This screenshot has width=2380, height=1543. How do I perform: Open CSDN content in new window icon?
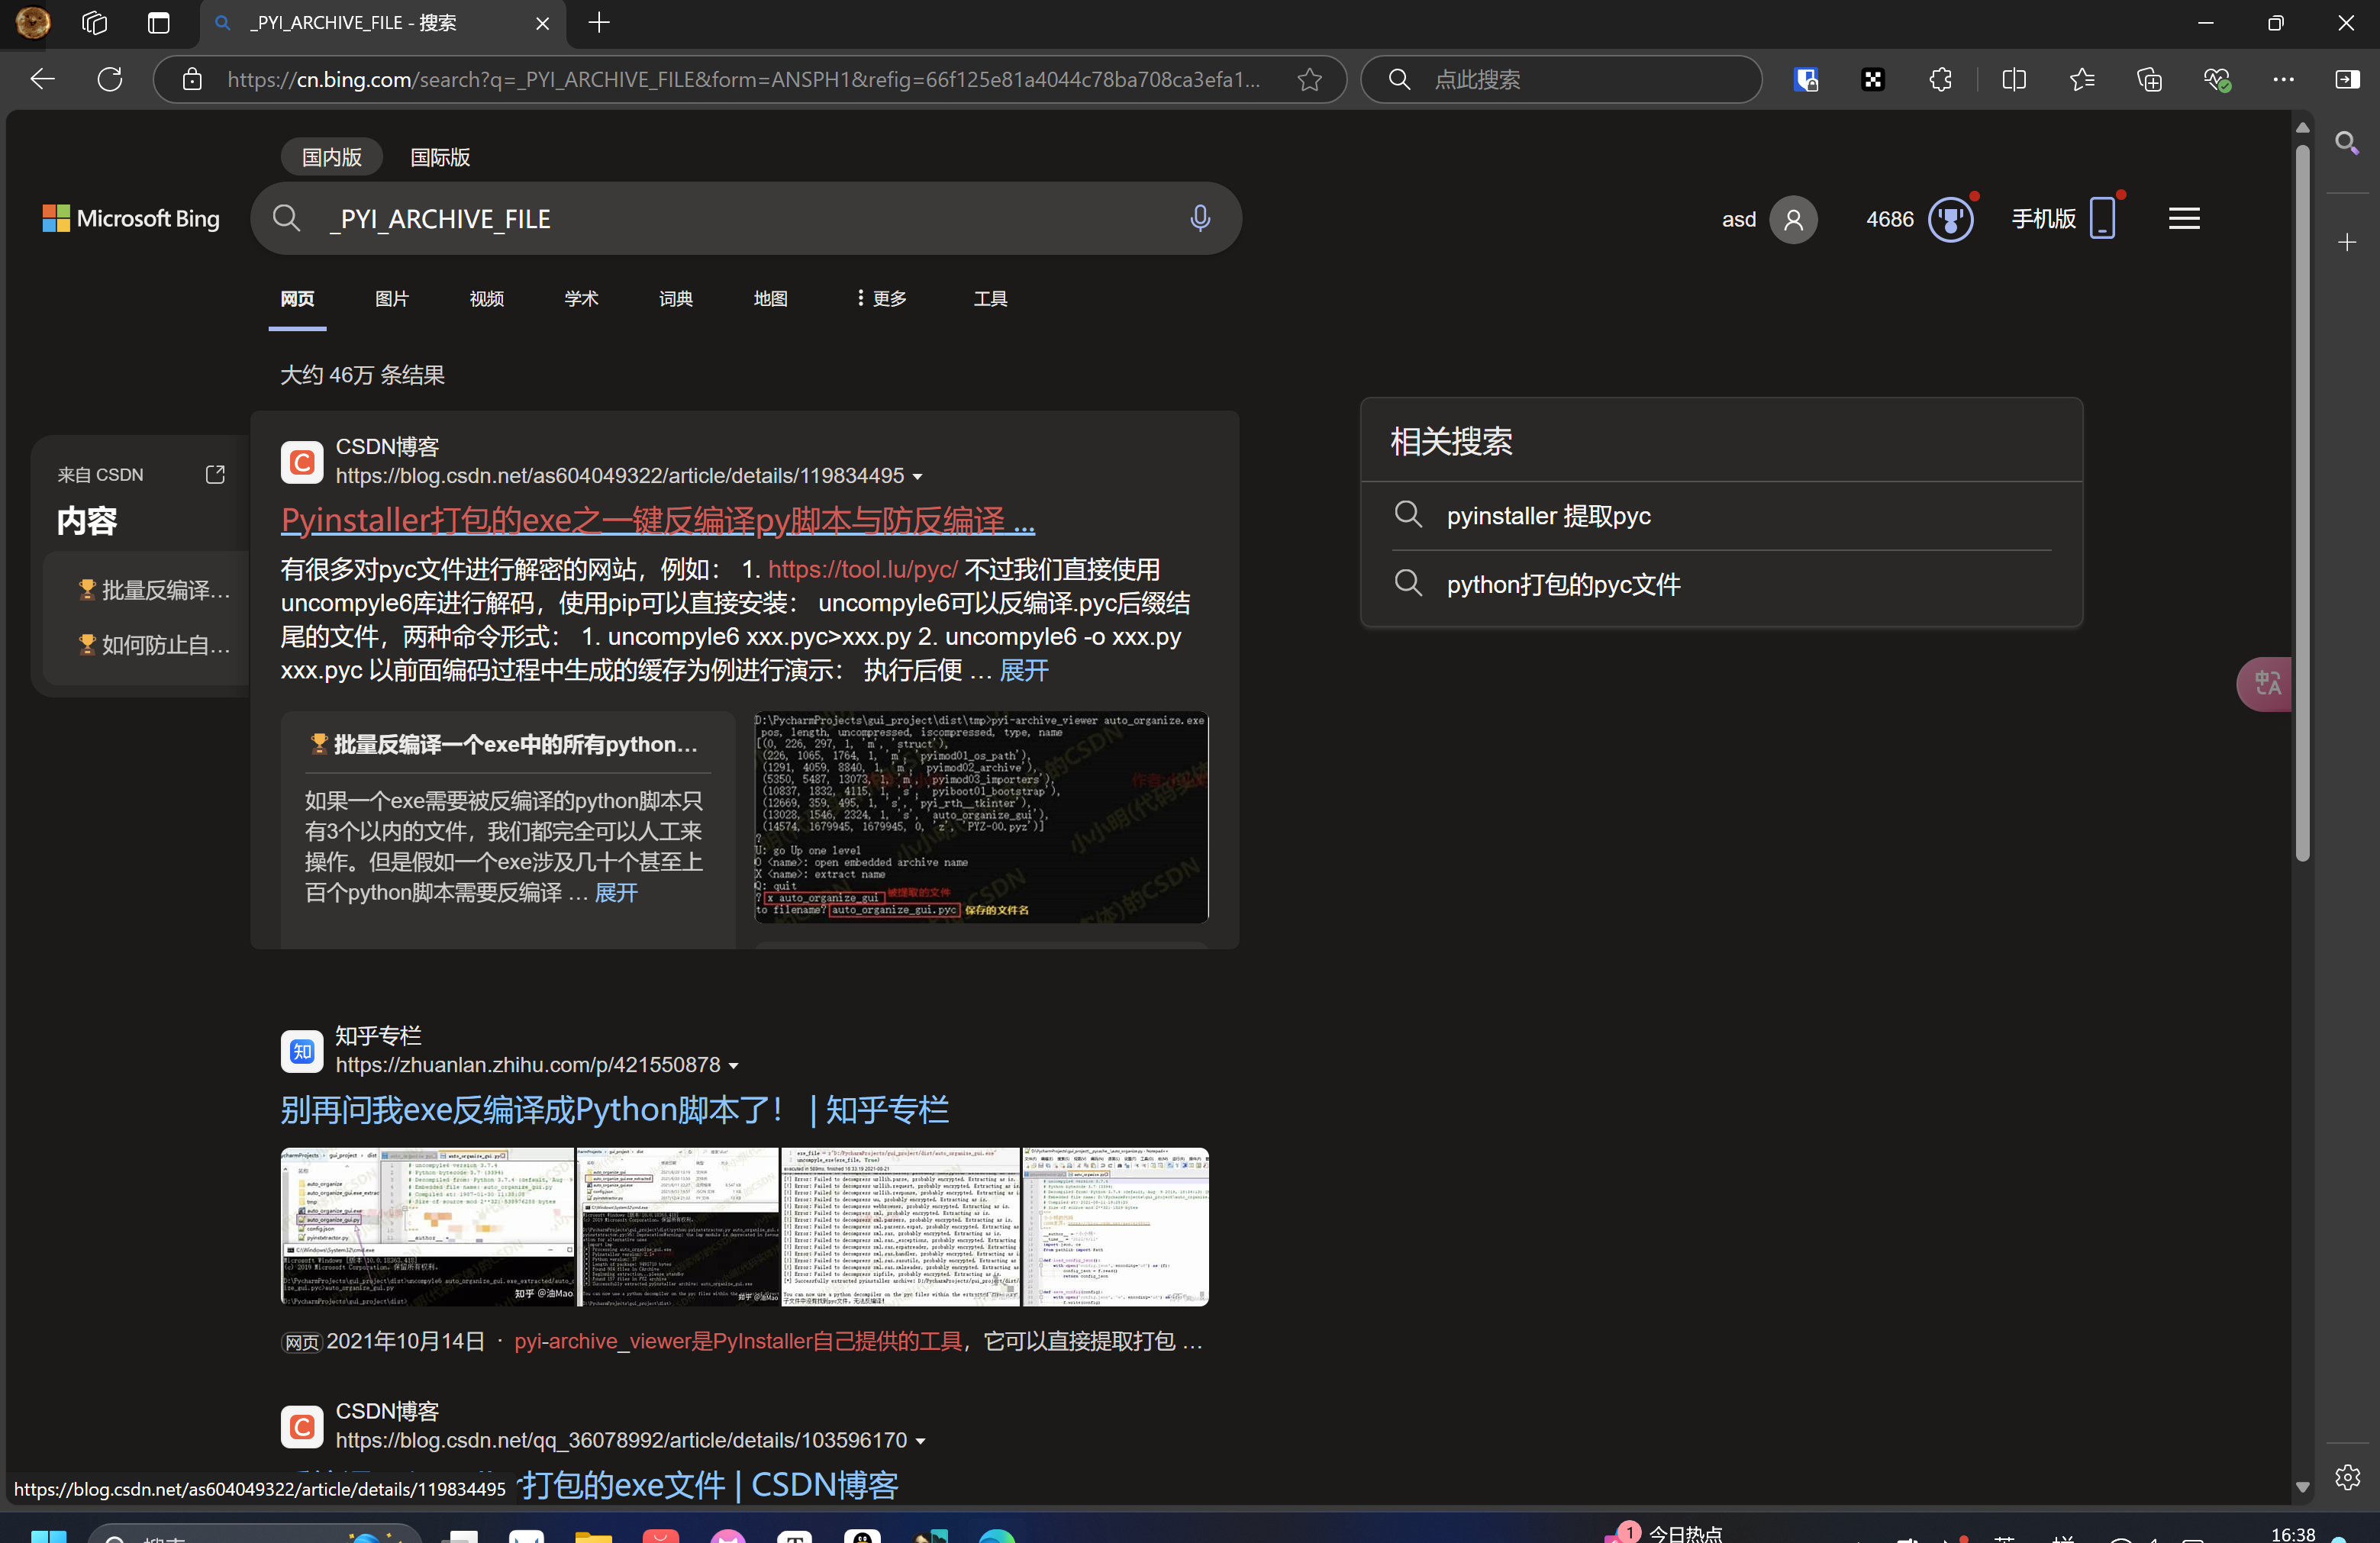pos(215,474)
